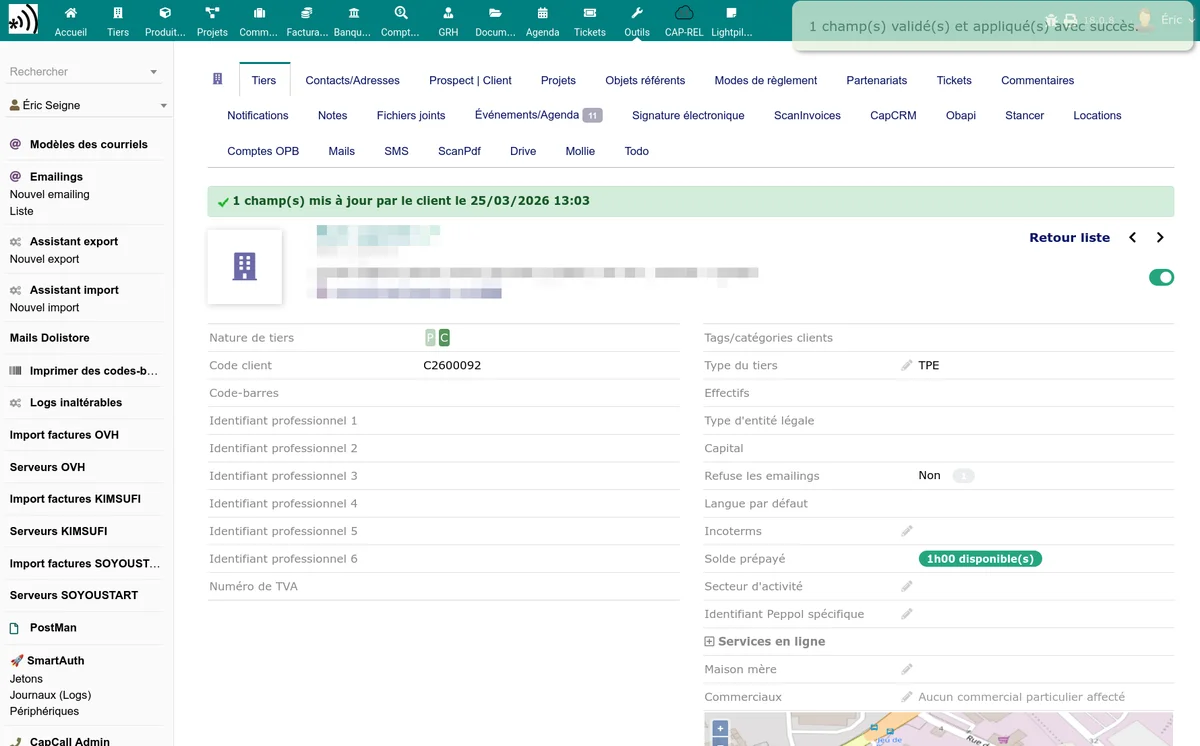Edit Identifiant Peppol spécifique pencil icon
Image resolution: width=1200 pixels, height=746 pixels.
click(907, 615)
